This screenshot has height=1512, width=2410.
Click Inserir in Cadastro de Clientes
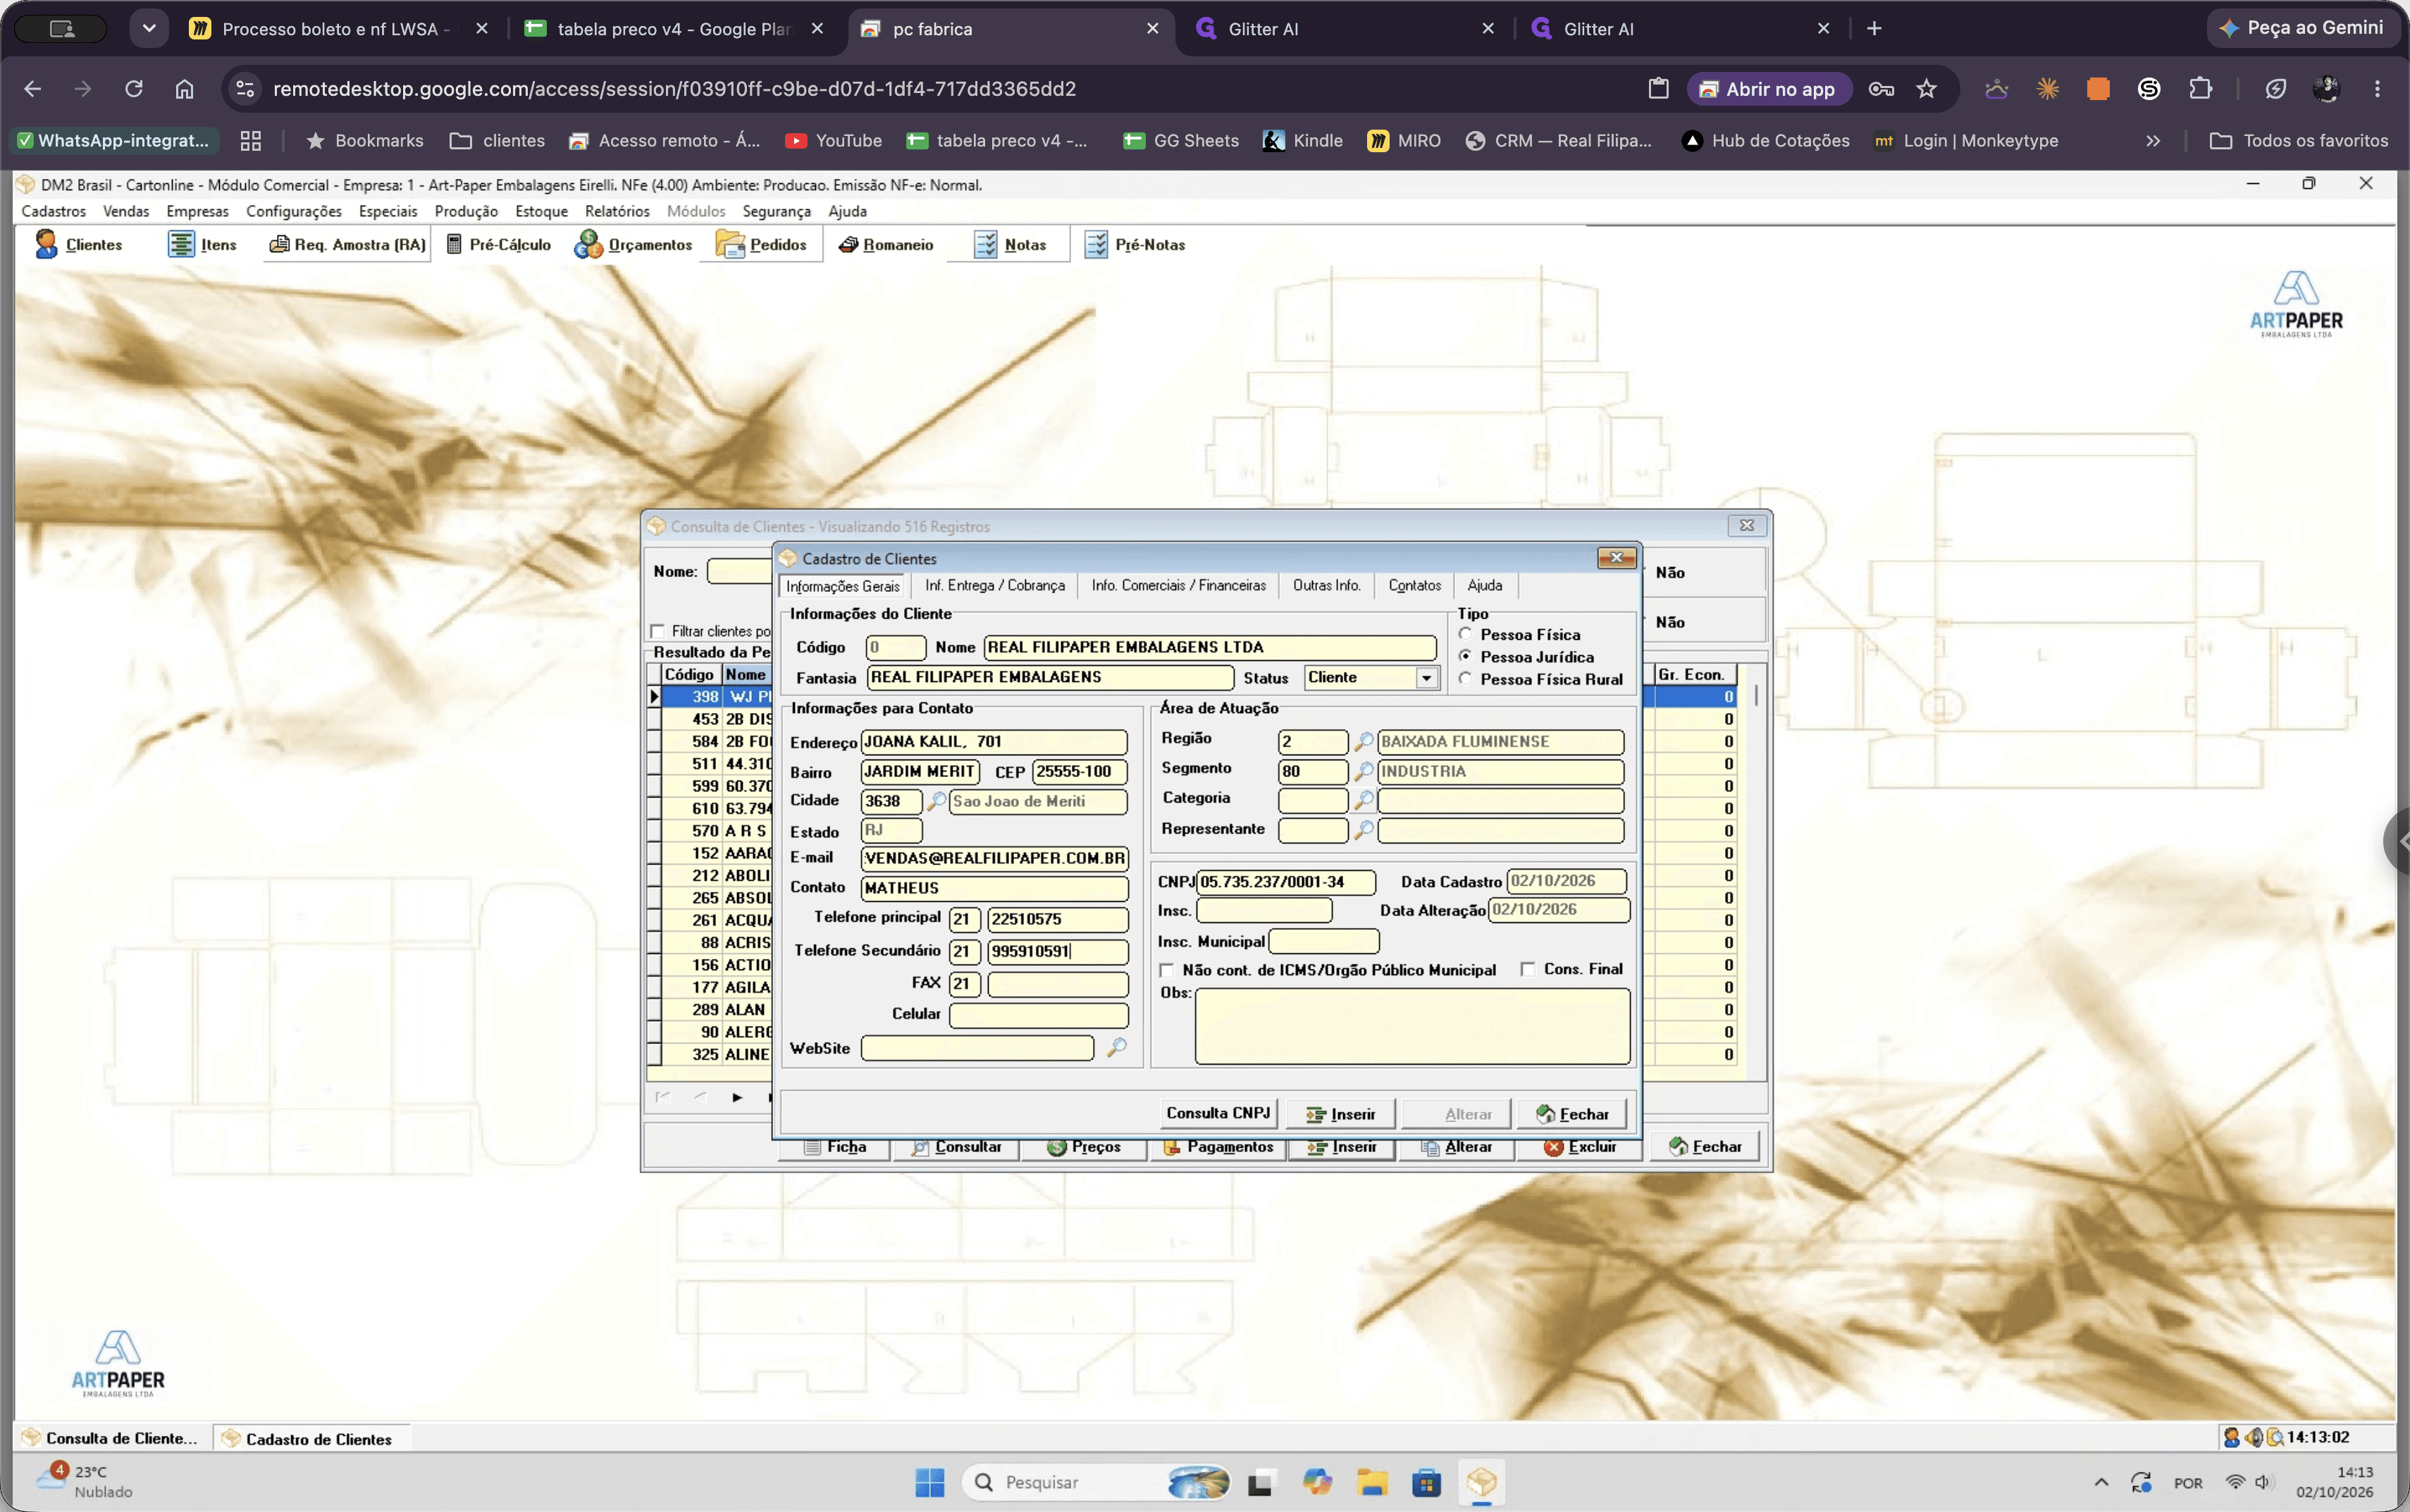coord(1342,1114)
